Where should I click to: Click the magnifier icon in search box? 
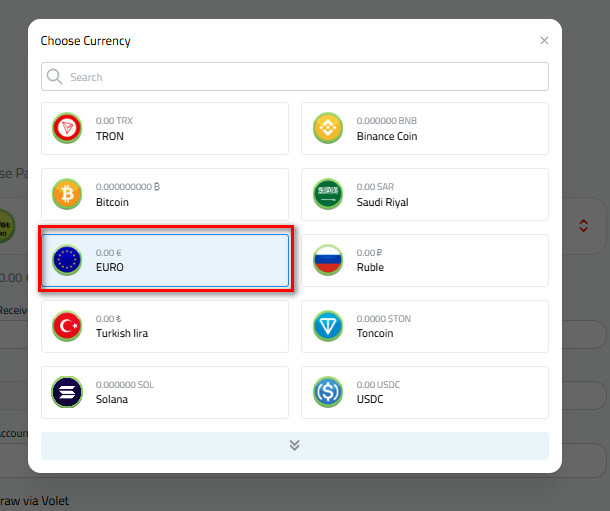54,77
